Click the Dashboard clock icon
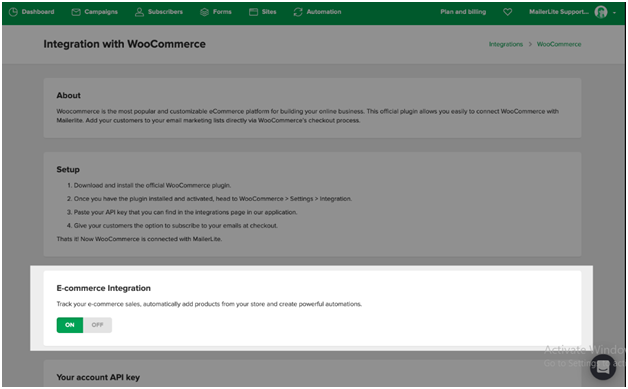 (13, 12)
